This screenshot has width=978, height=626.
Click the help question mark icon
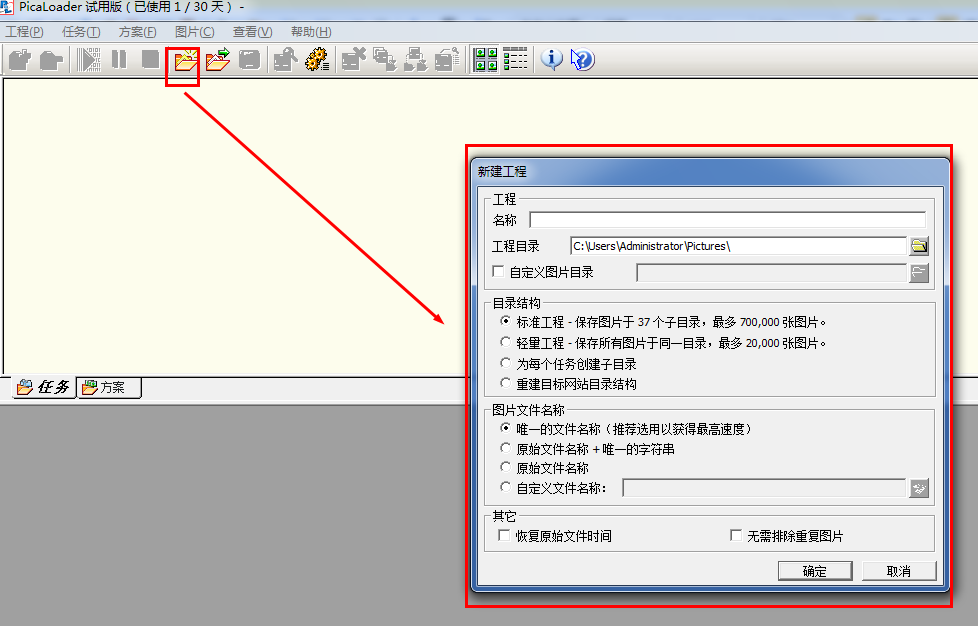tap(583, 60)
